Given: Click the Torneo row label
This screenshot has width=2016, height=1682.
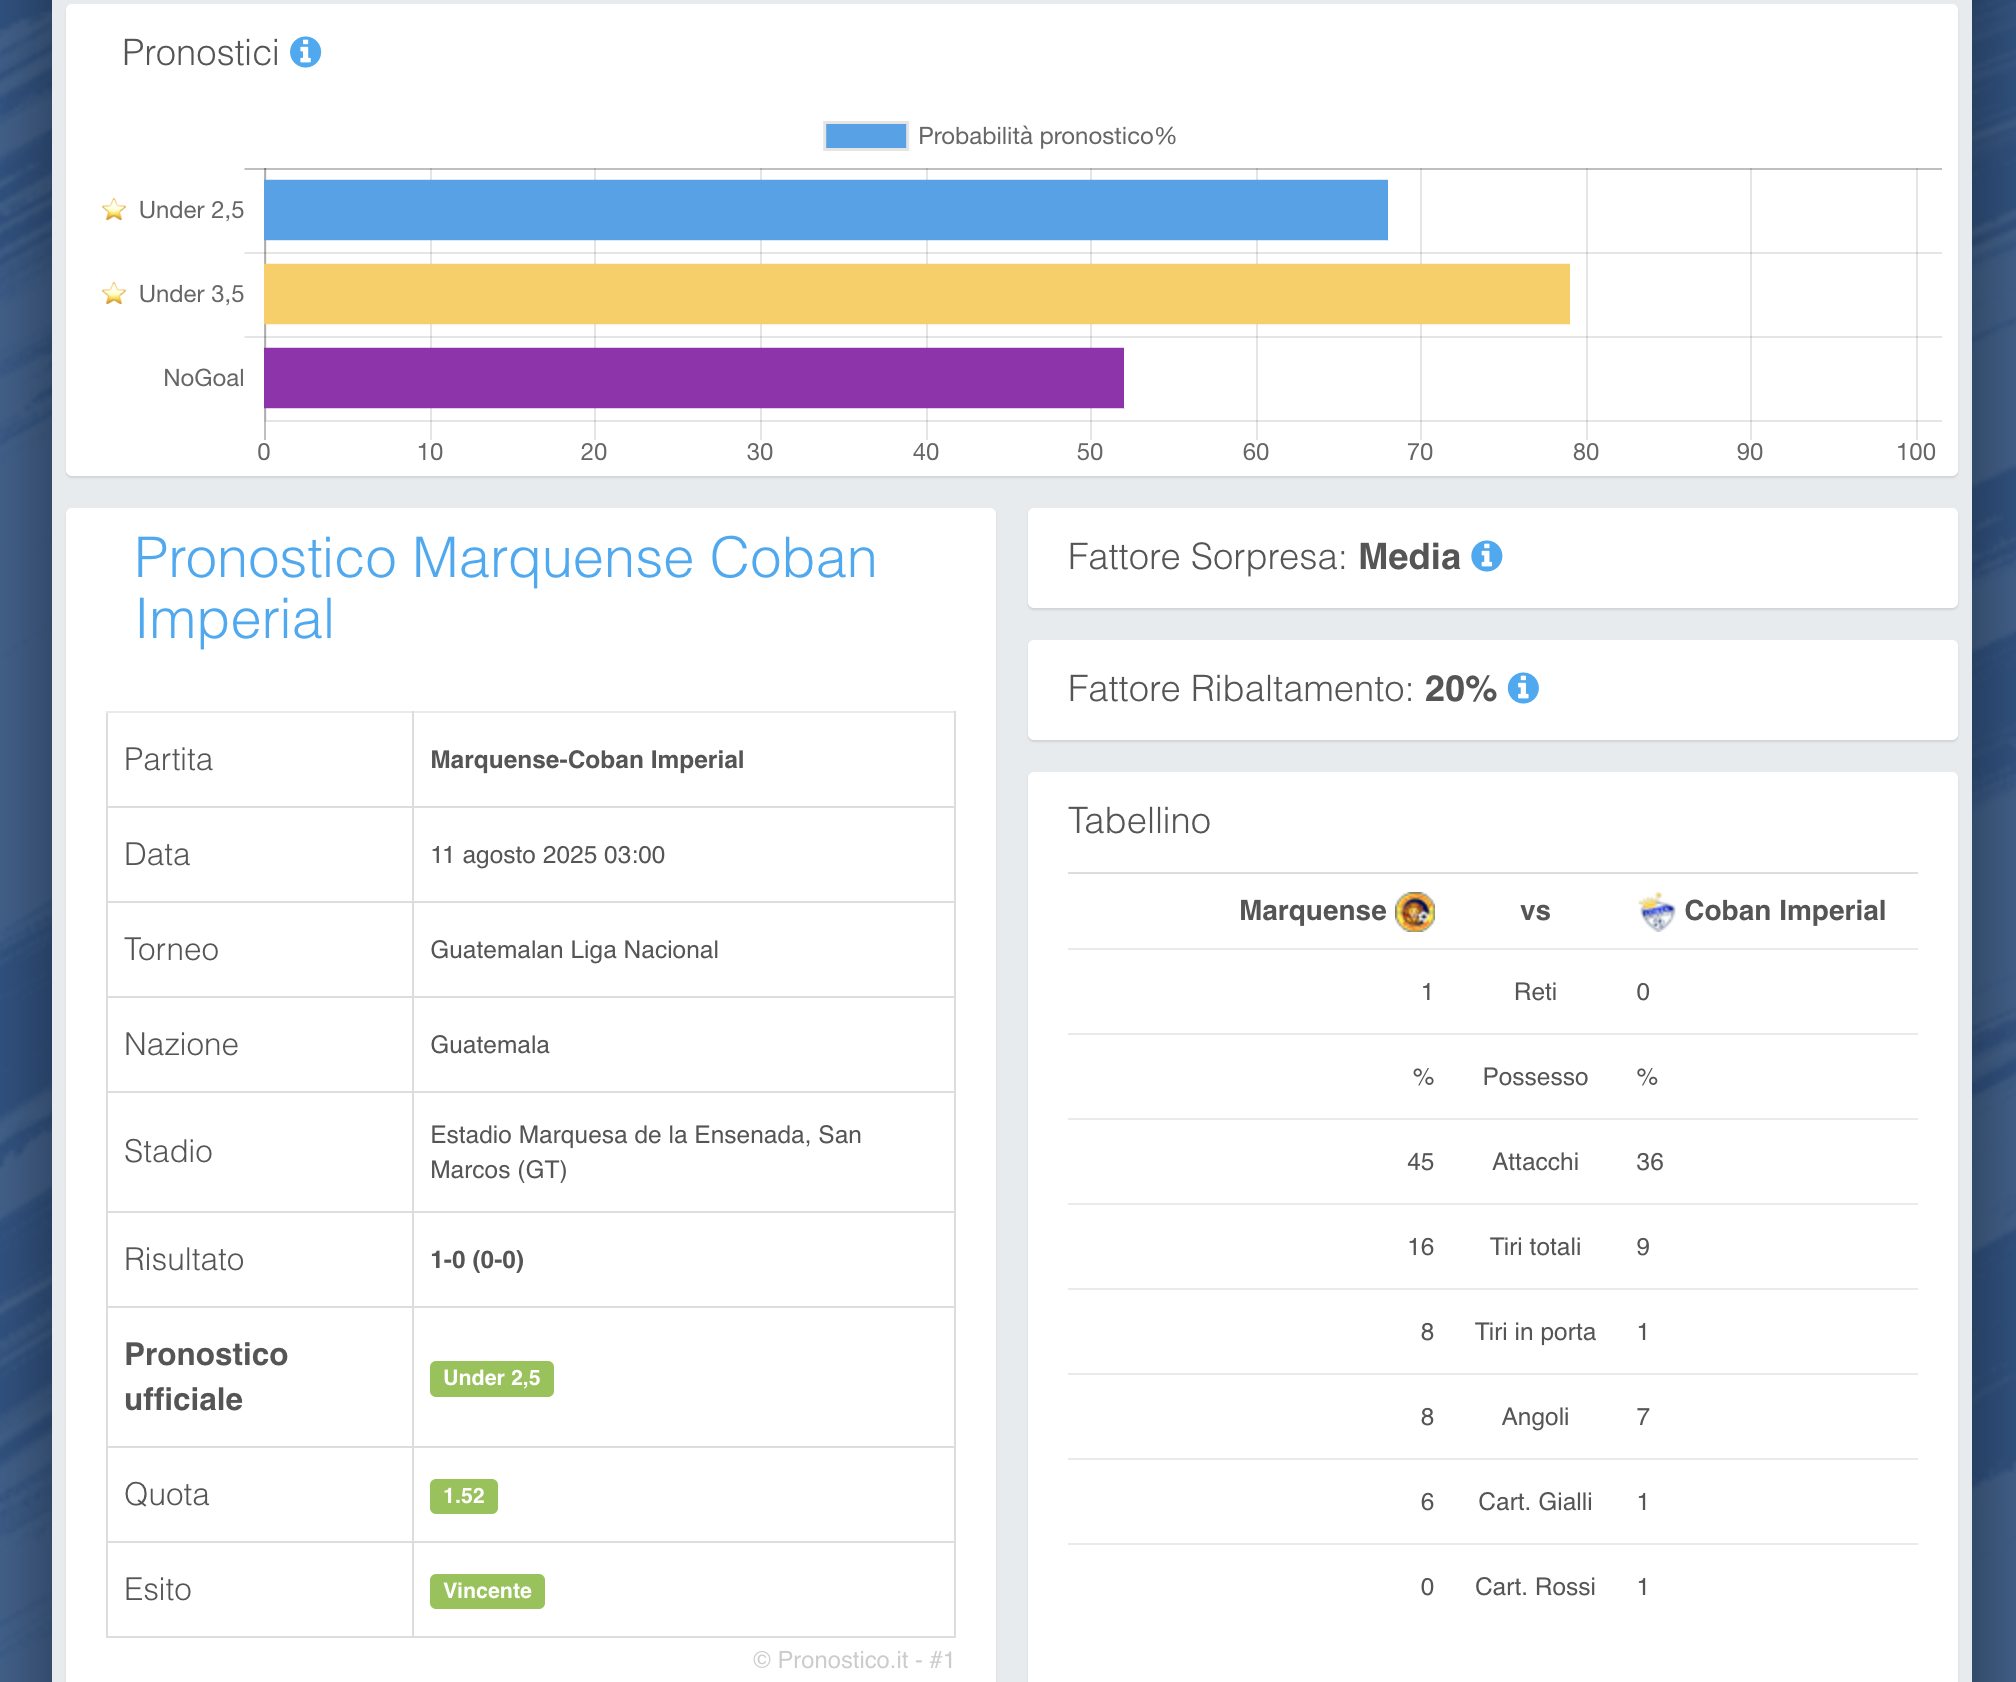Looking at the screenshot, I should click(171, 950).
